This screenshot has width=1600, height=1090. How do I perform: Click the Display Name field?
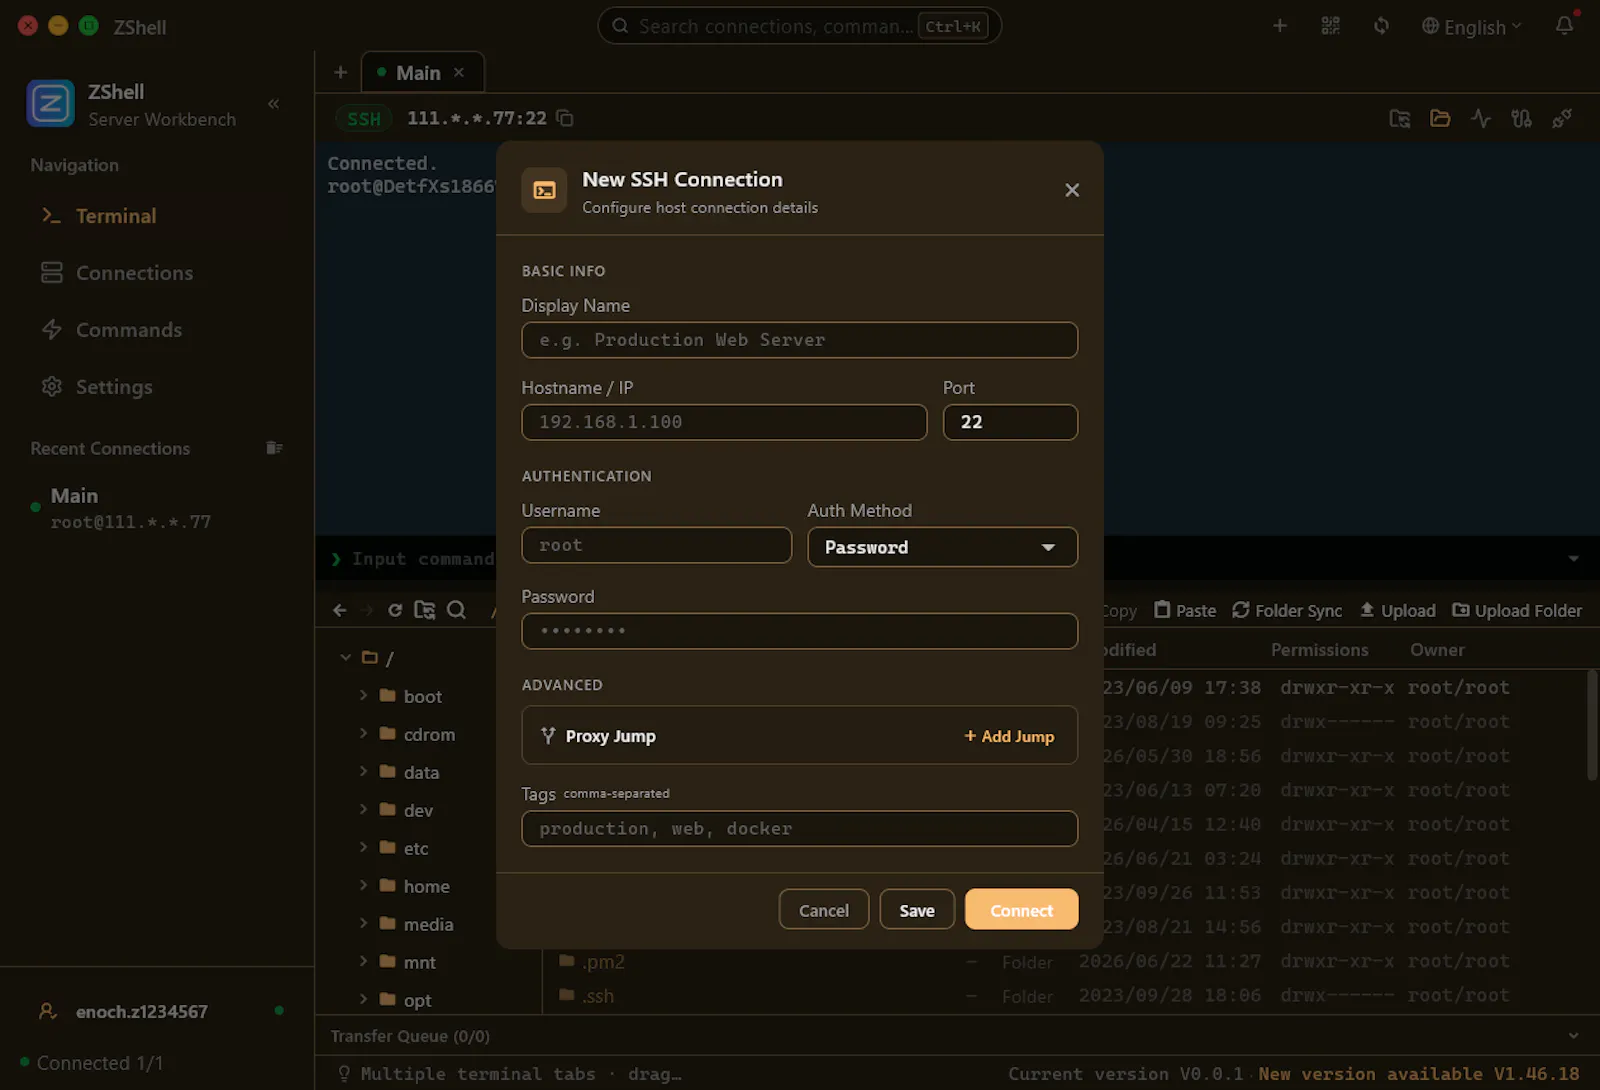(799, 340)
